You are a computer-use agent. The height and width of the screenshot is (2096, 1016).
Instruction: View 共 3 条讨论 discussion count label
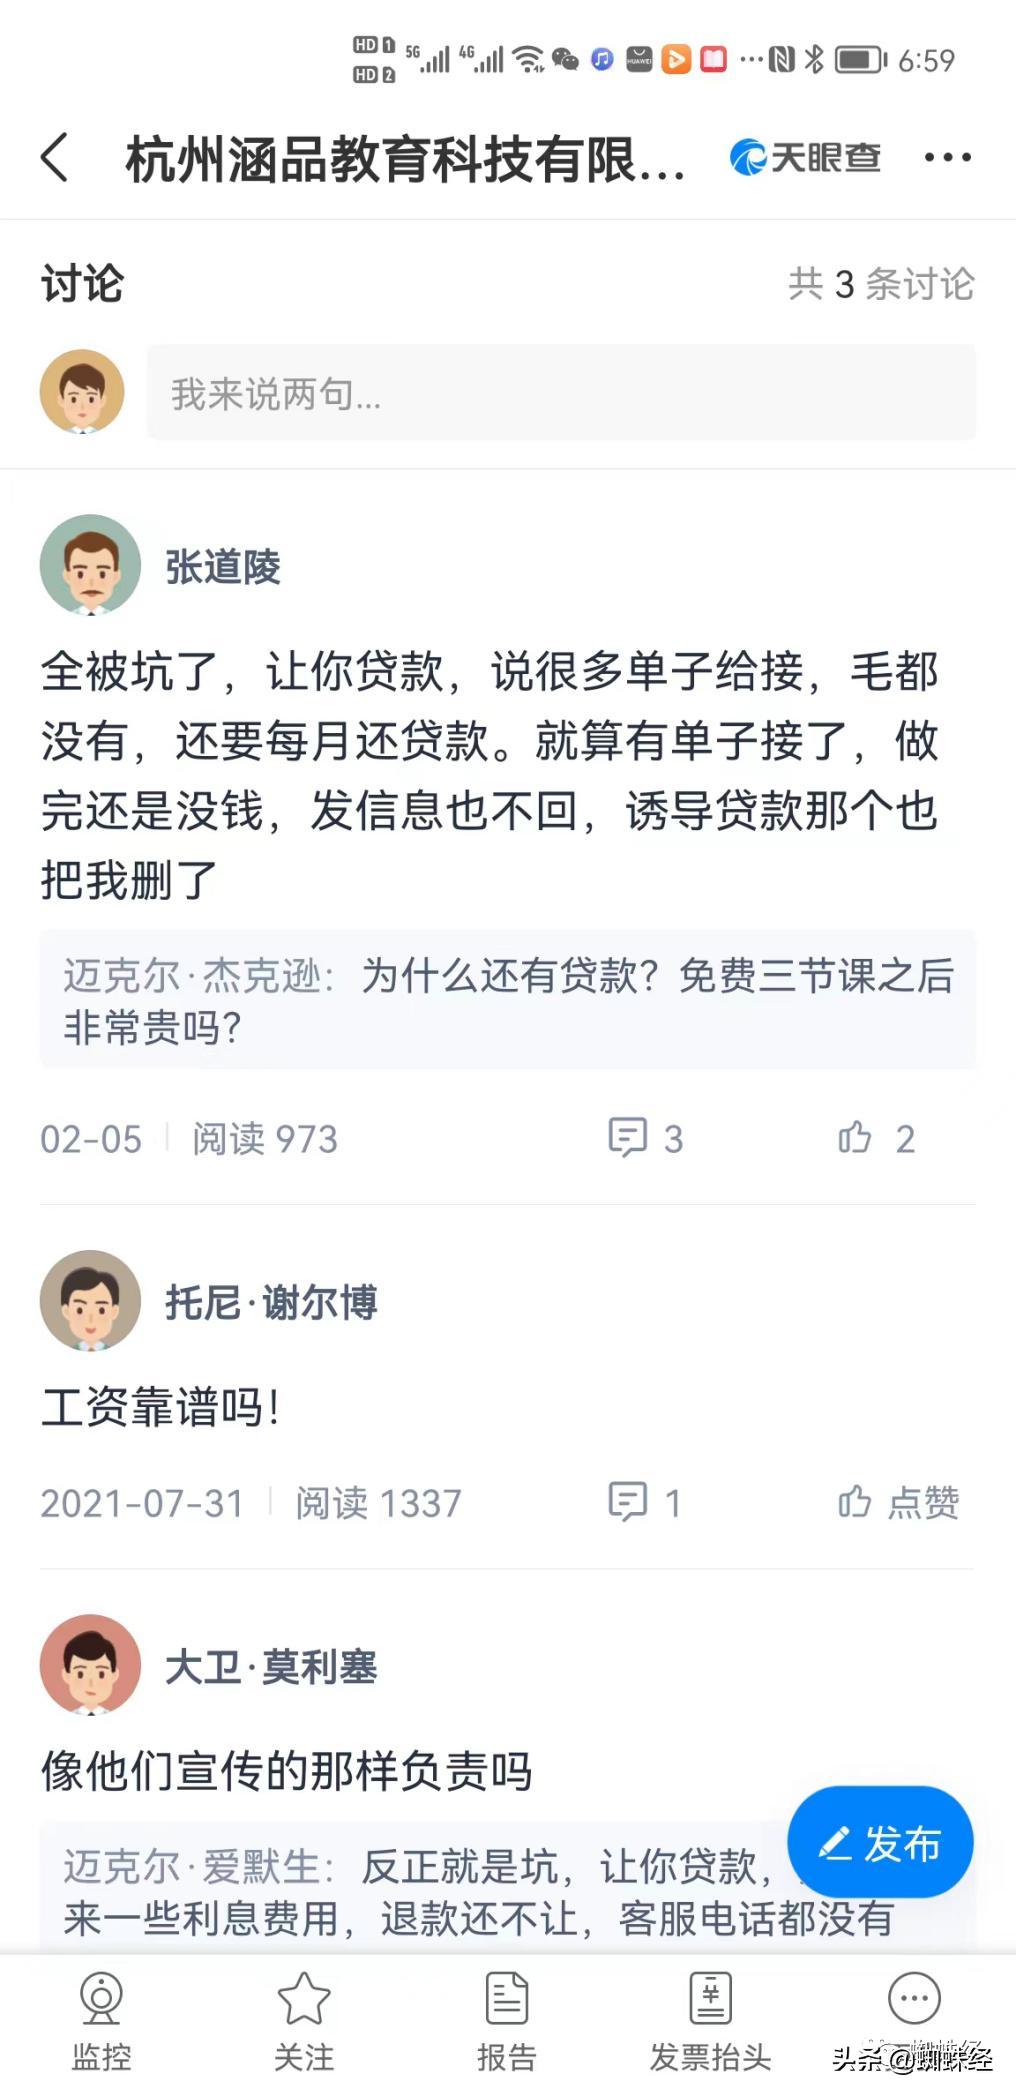click(880, 285)
